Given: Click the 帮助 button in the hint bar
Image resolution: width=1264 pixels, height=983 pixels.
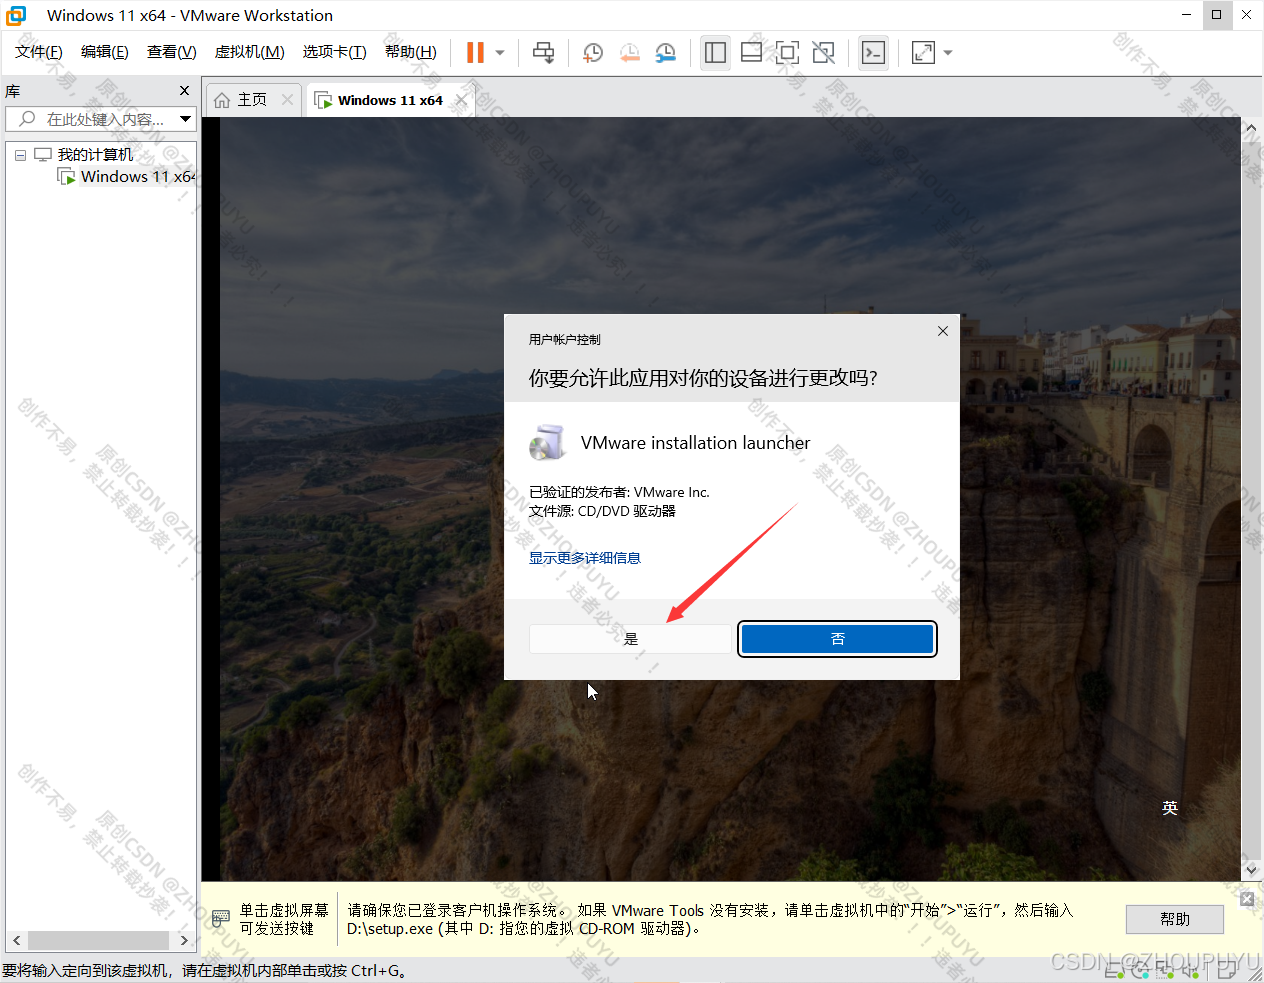Looking at the screenshot, I should (x=1175, y=919).
